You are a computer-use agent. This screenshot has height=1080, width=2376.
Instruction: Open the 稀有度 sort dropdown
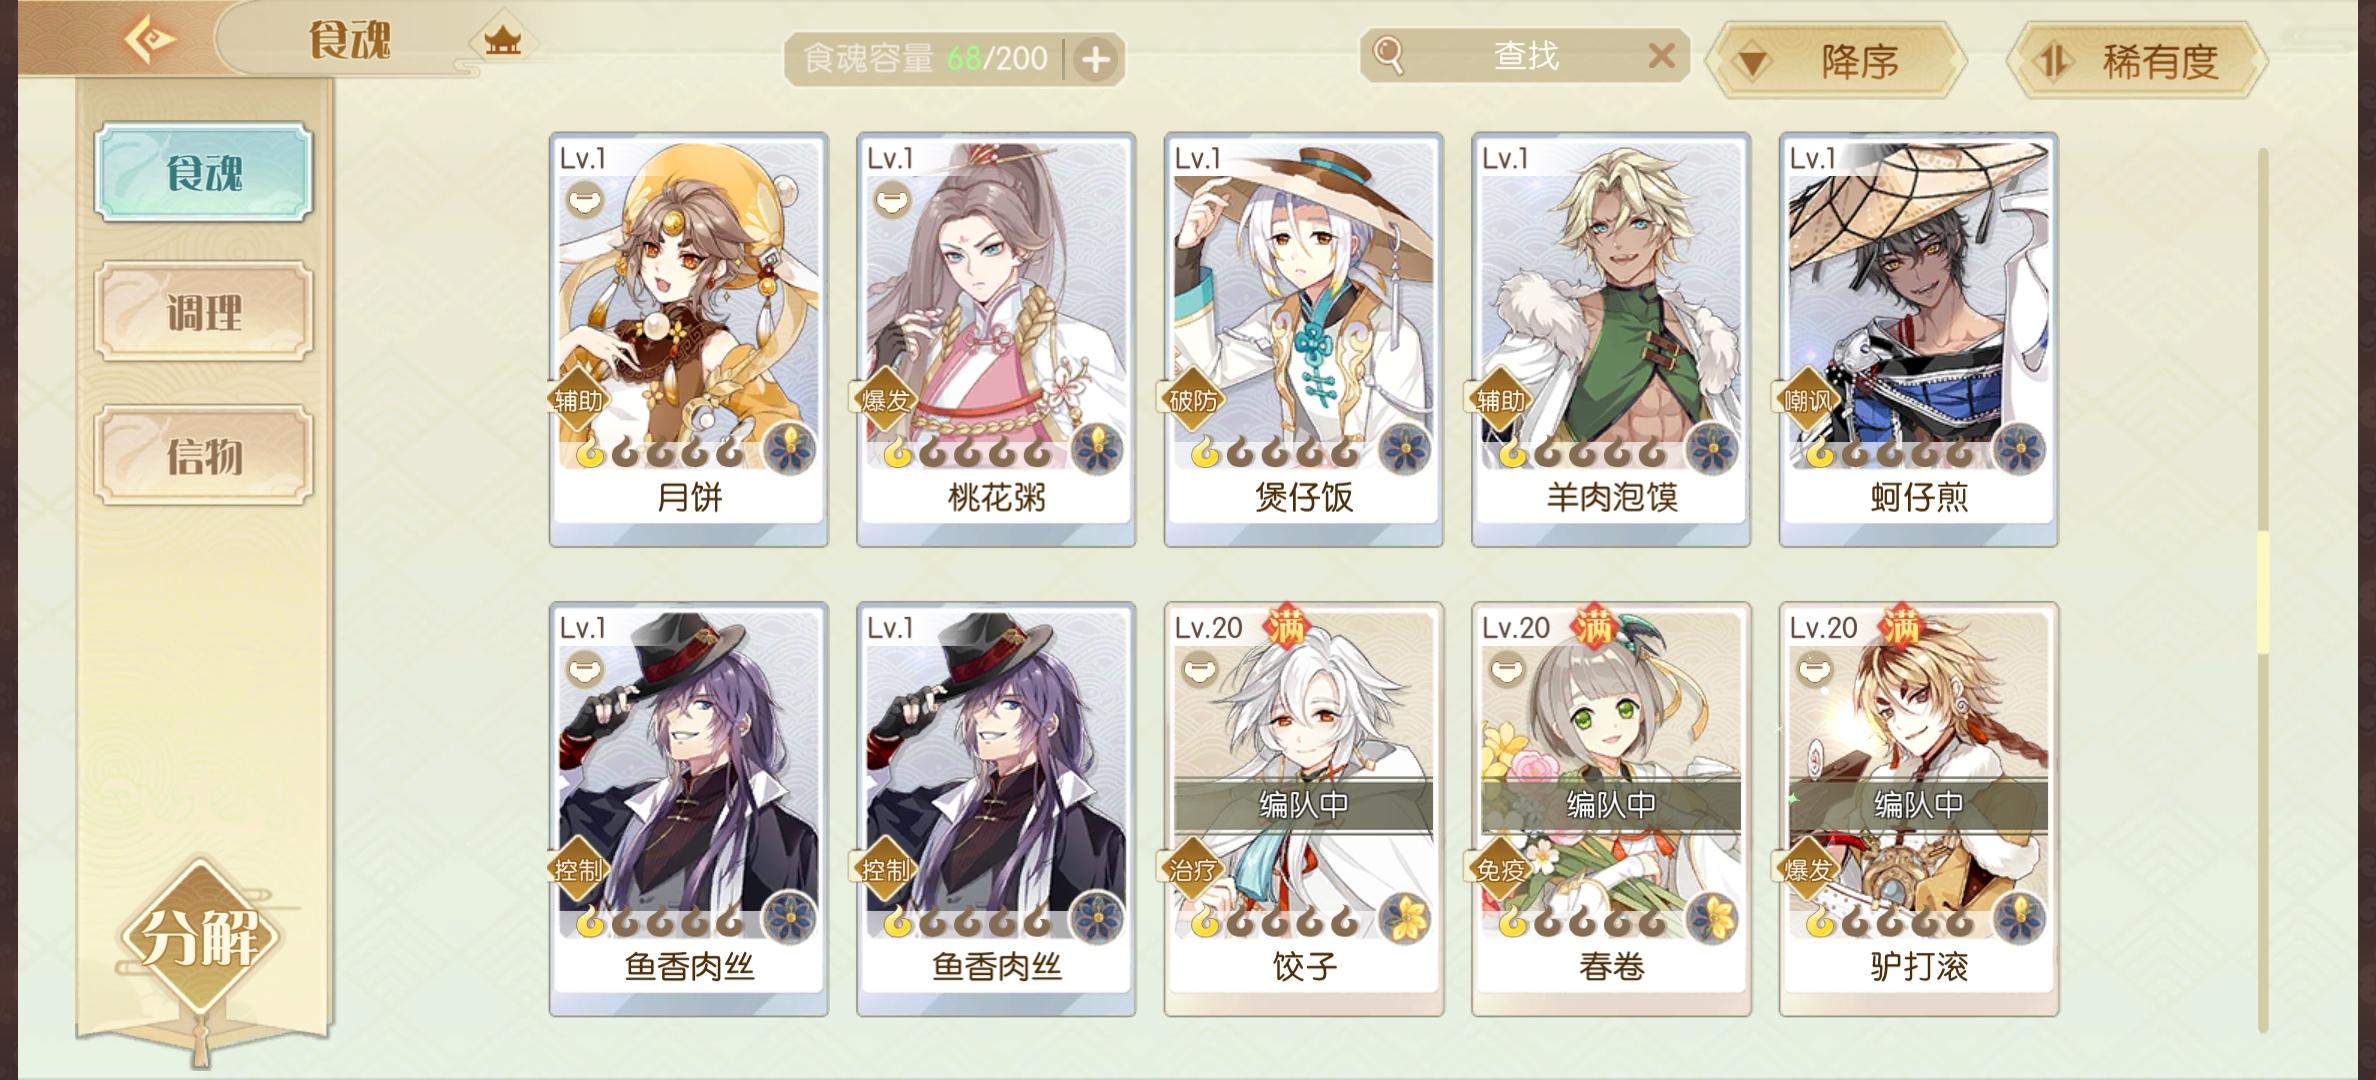point(2136,61)
